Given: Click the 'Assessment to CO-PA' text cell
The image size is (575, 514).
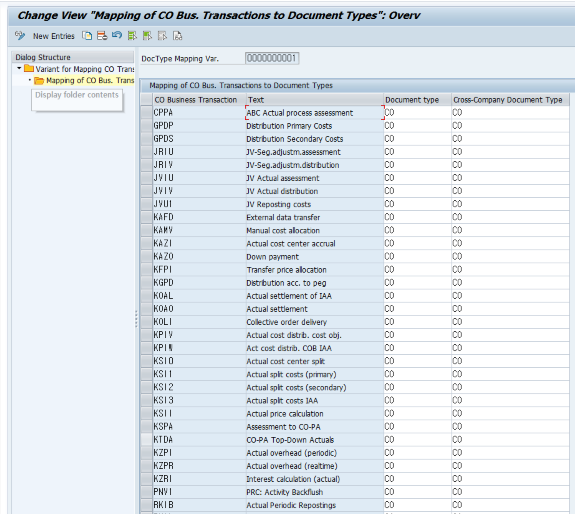Looking at the screenshot, I should [314, 426].
